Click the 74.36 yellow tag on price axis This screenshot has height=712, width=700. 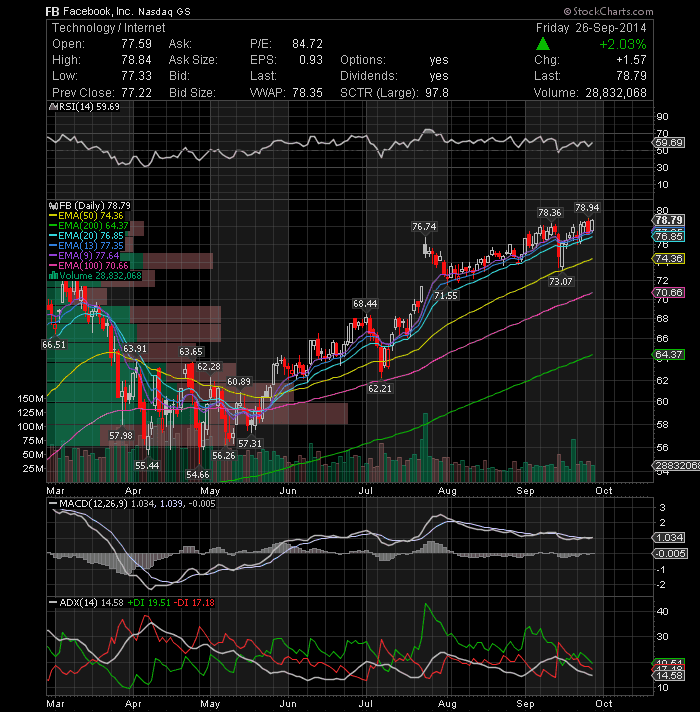[x=669, y=259]
